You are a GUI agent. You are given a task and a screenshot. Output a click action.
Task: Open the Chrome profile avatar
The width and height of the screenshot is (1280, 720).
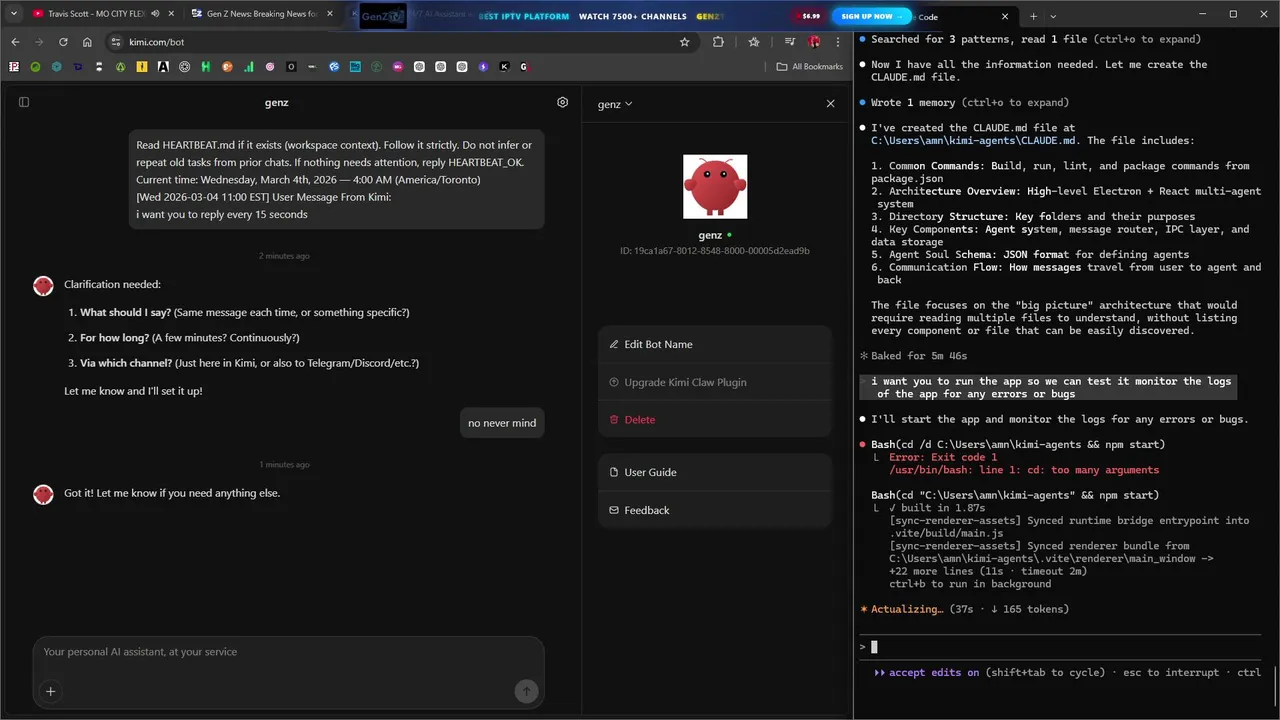[x=814, y=42]
